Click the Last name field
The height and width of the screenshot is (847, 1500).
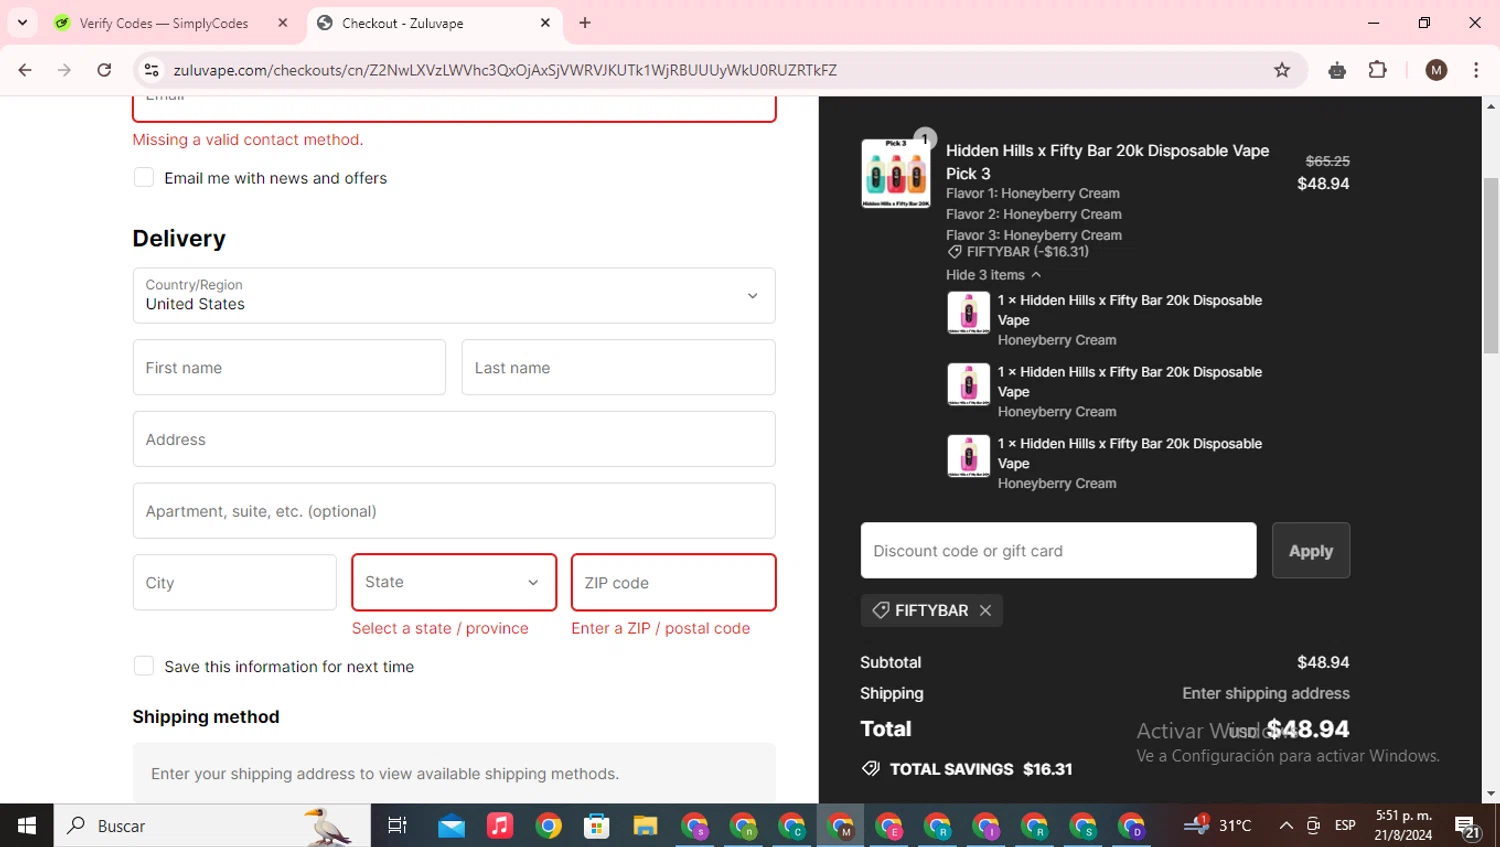618,367
